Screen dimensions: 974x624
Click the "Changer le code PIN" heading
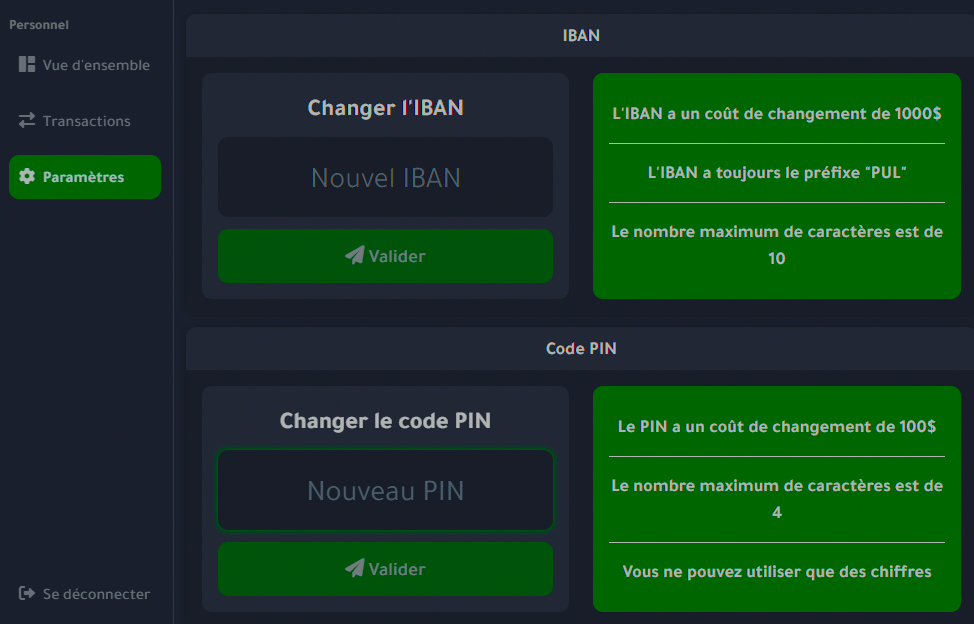click(x=385, y=421)
